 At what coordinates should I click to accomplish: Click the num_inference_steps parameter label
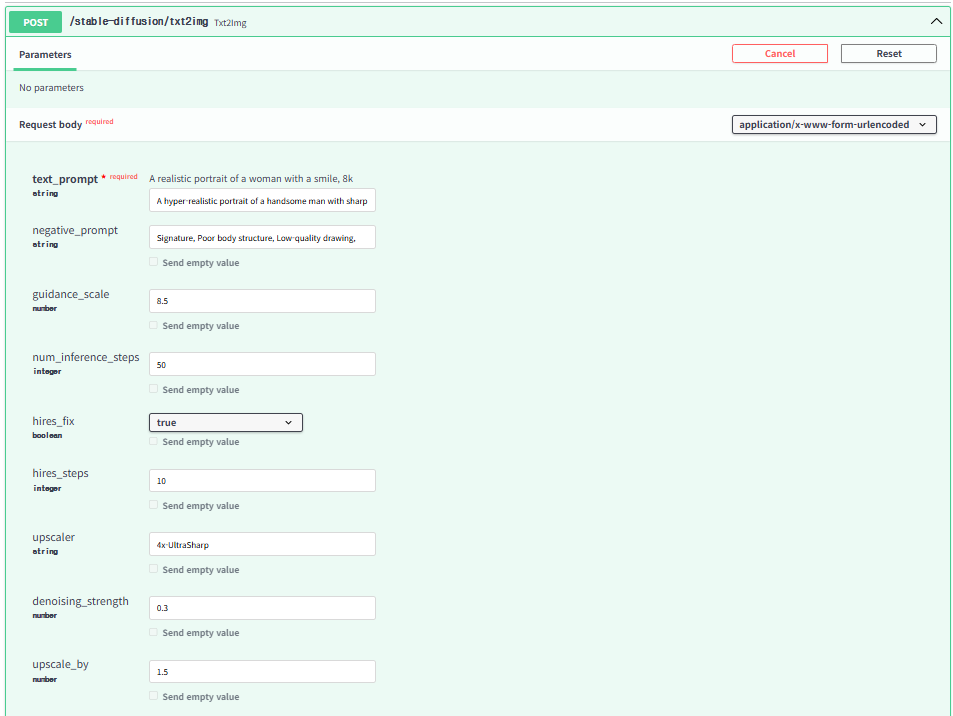pos(86,357)
